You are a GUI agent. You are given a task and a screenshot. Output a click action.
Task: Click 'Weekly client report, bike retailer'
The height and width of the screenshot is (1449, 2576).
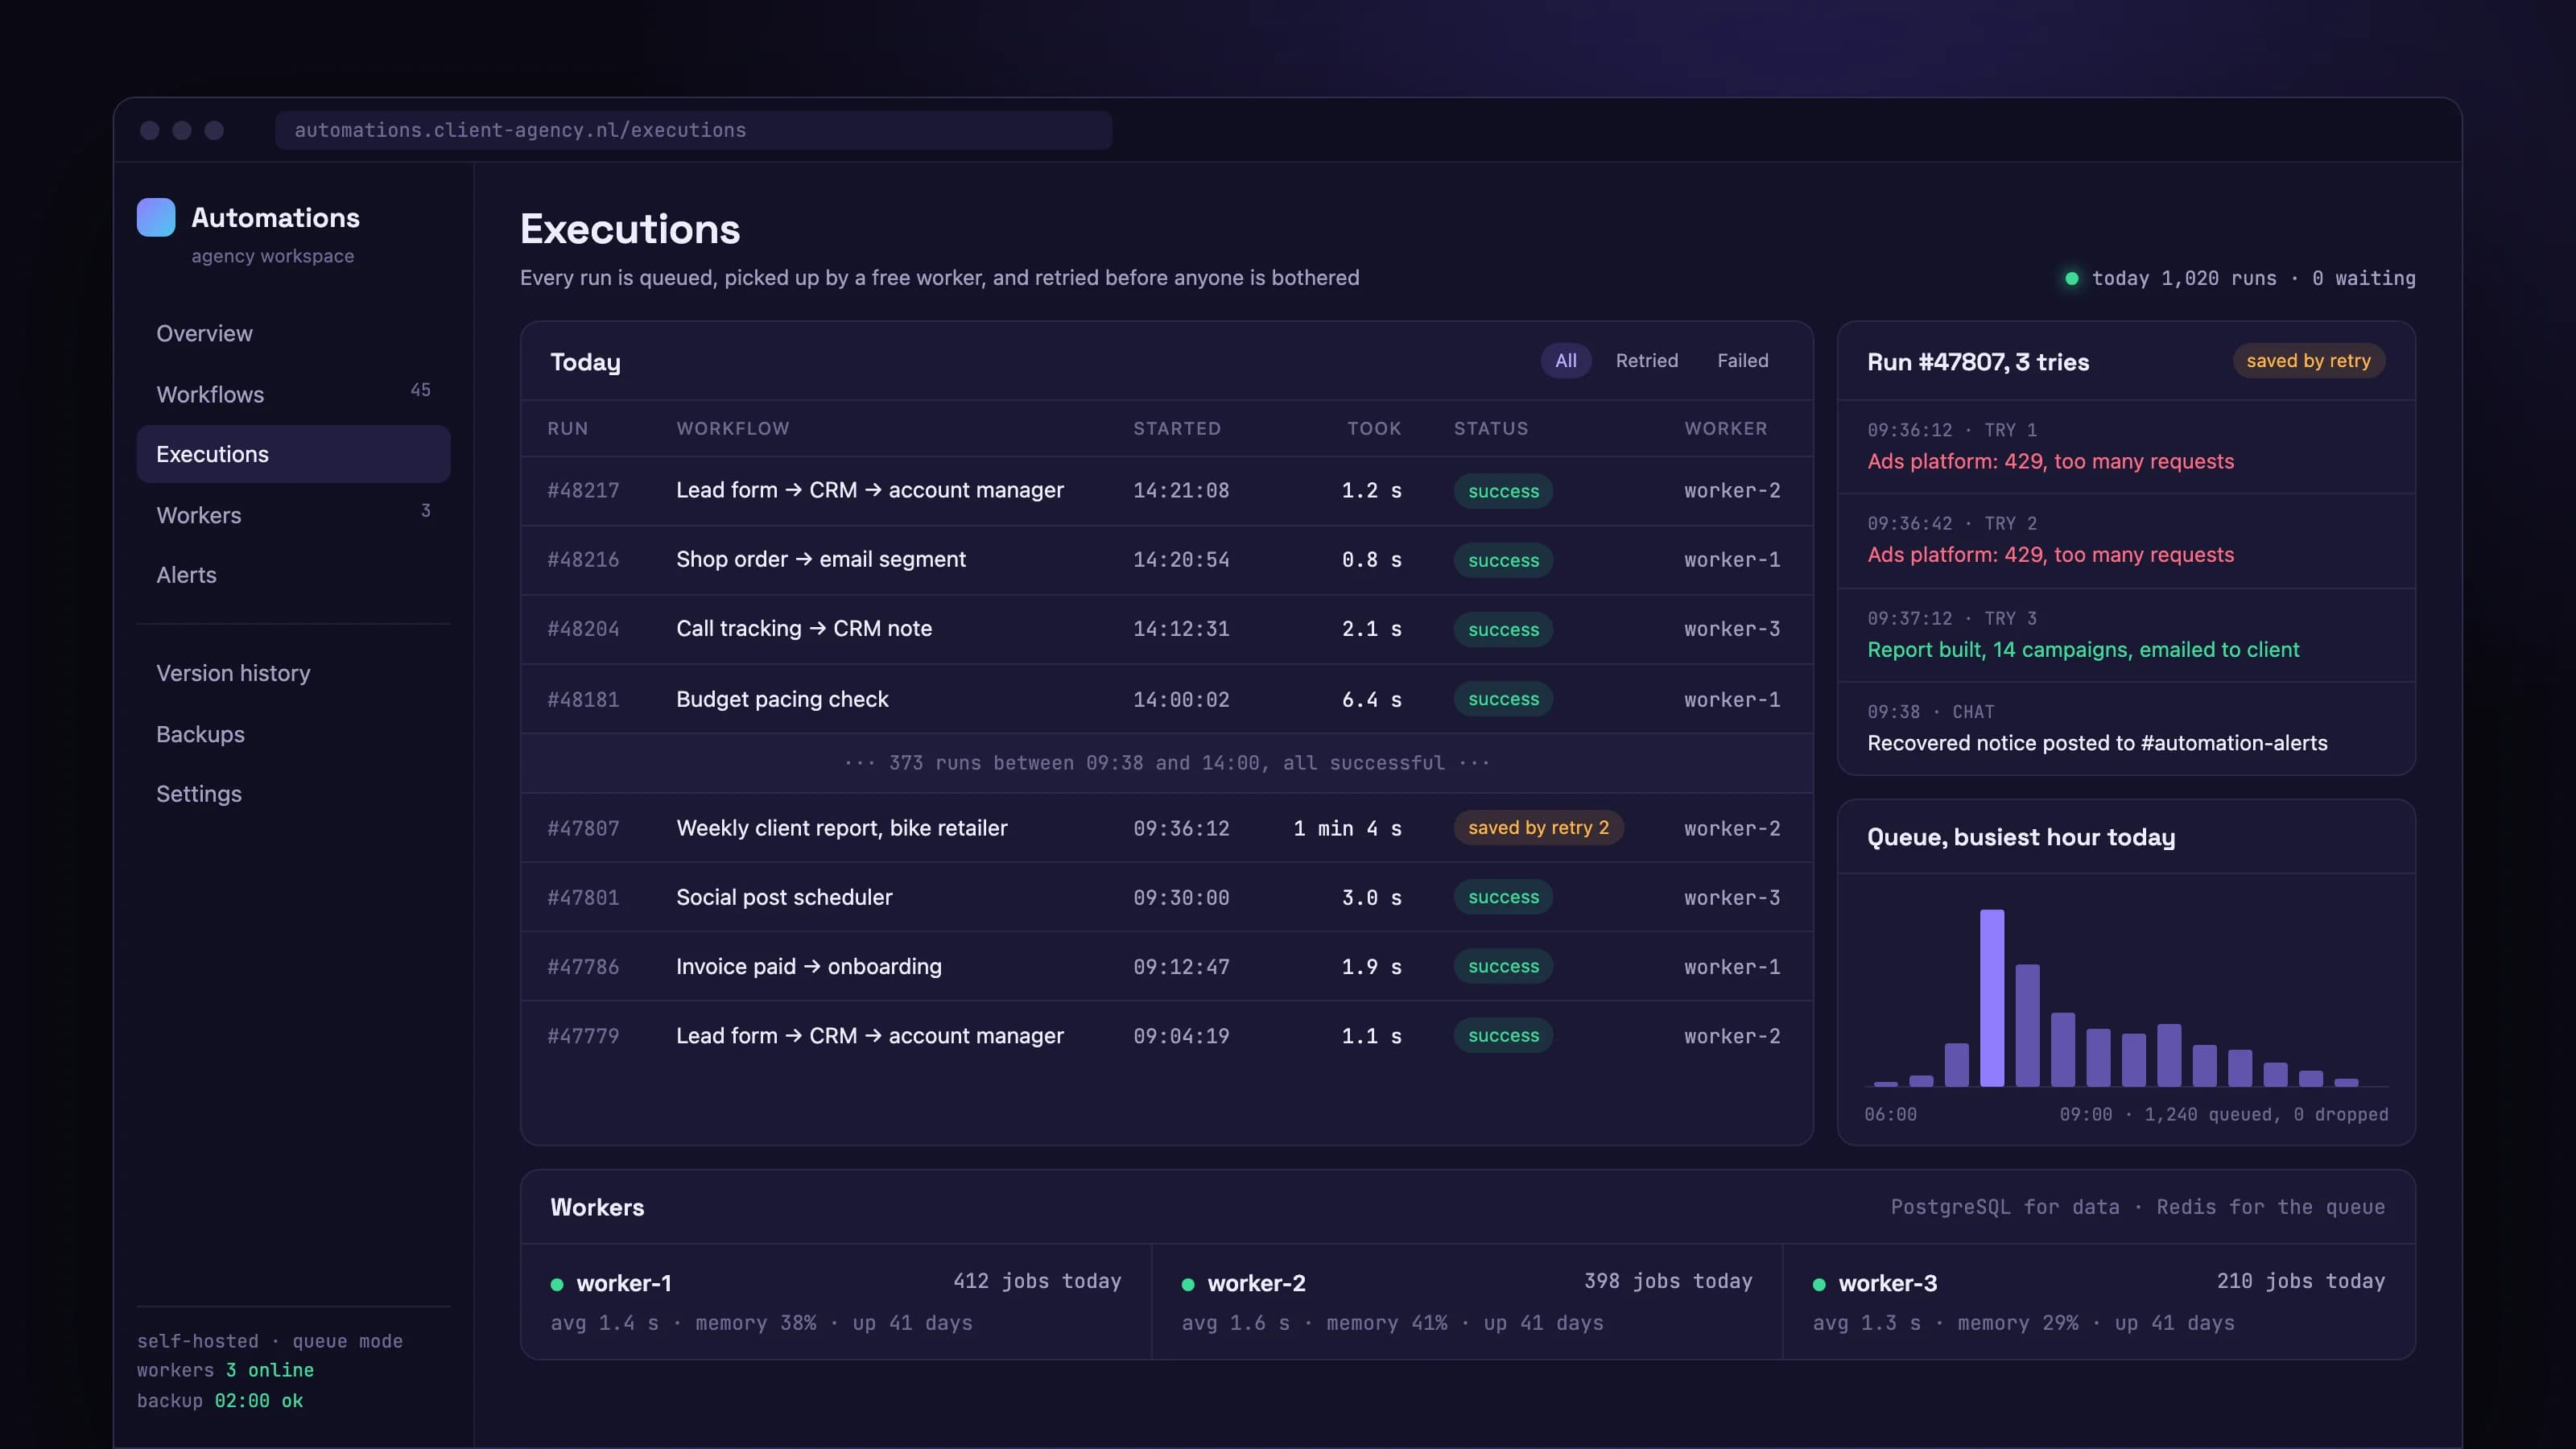click(x=842, y=828)
